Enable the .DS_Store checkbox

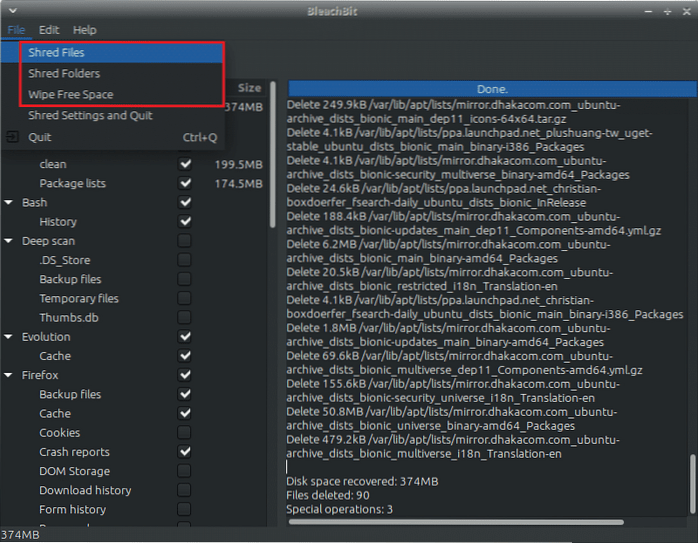185,260
